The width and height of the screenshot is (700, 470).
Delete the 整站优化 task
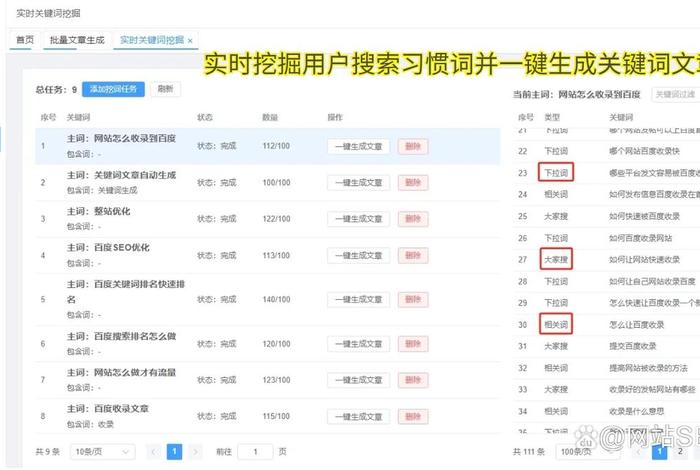[x=413, y=219]
